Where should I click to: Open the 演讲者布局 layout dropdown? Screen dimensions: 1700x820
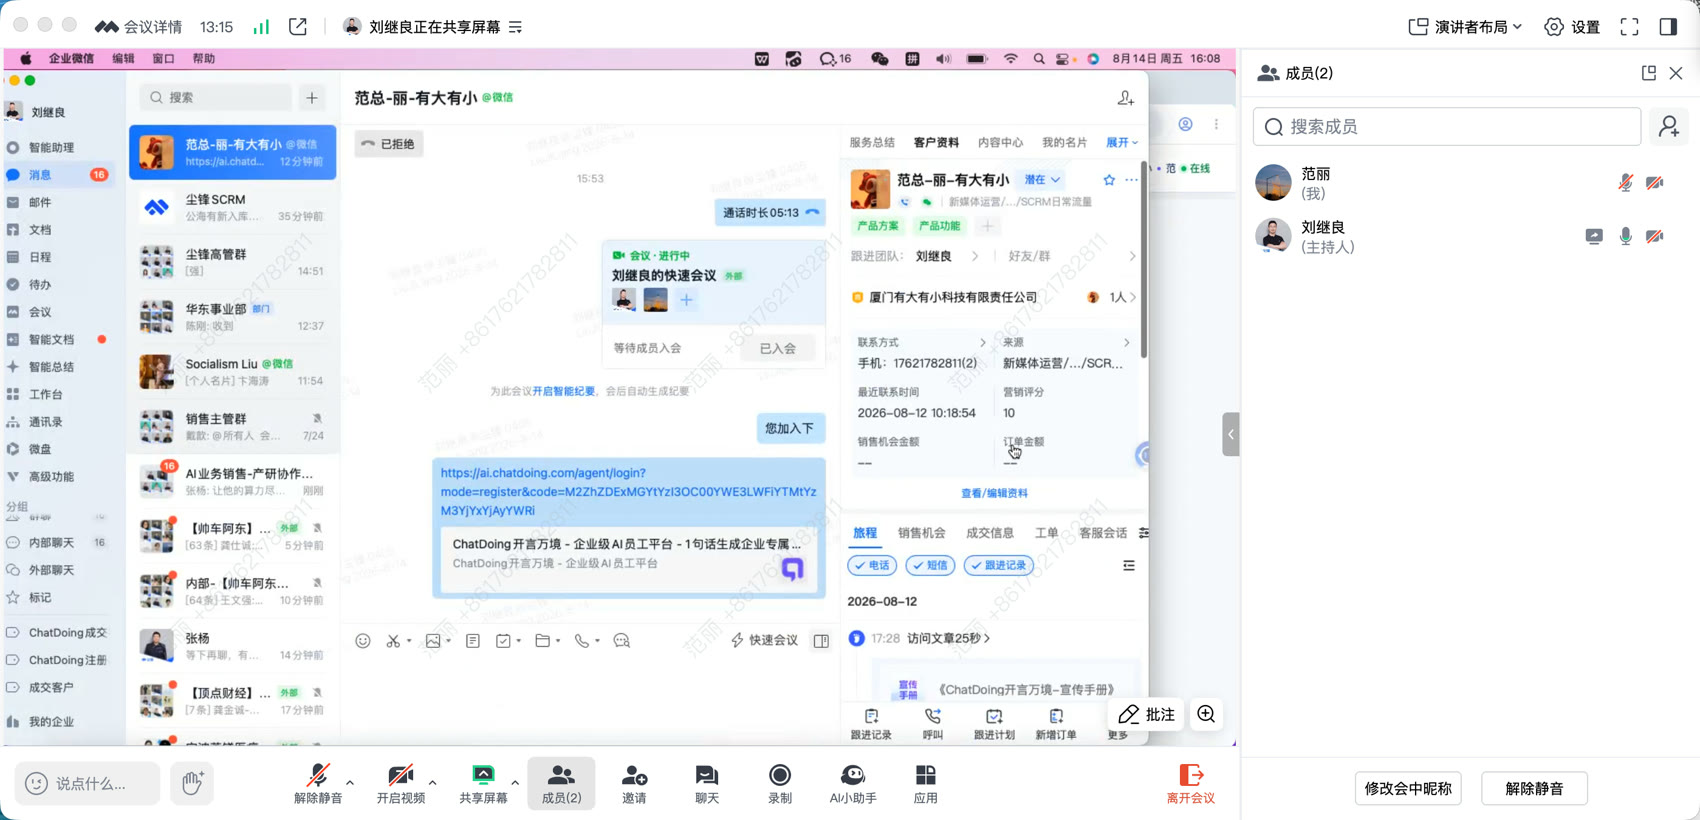point(1465,27)
